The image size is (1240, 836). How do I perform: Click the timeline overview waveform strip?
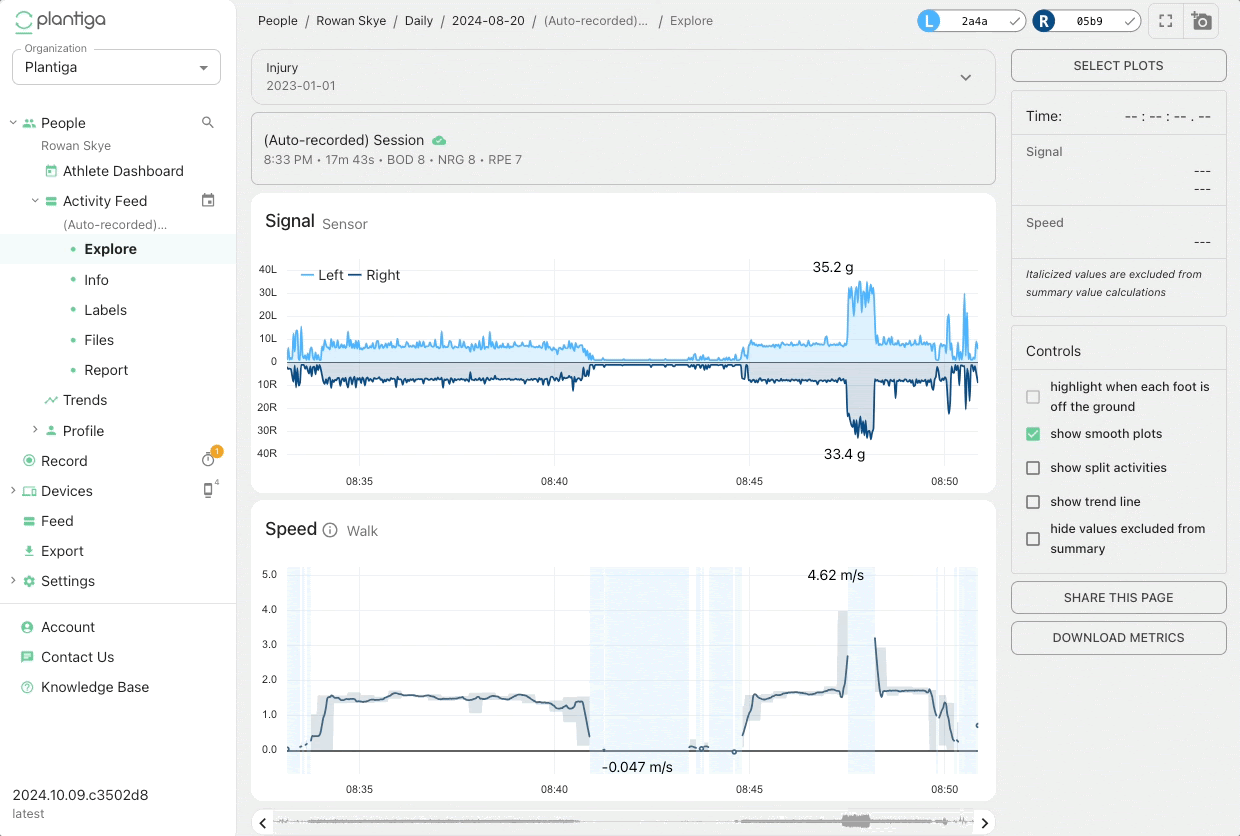tap(623, 822)
